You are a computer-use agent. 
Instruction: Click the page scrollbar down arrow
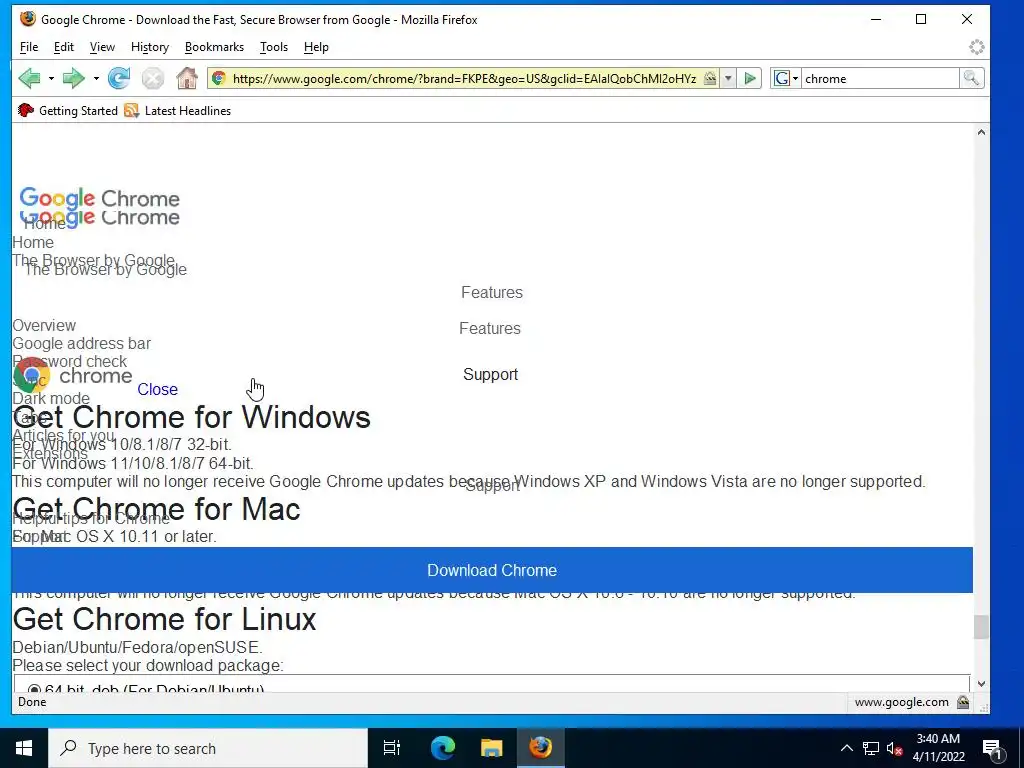981,684
